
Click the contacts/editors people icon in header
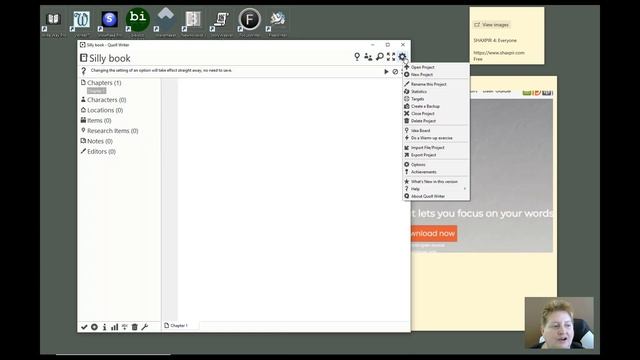[x=368, y=57]
